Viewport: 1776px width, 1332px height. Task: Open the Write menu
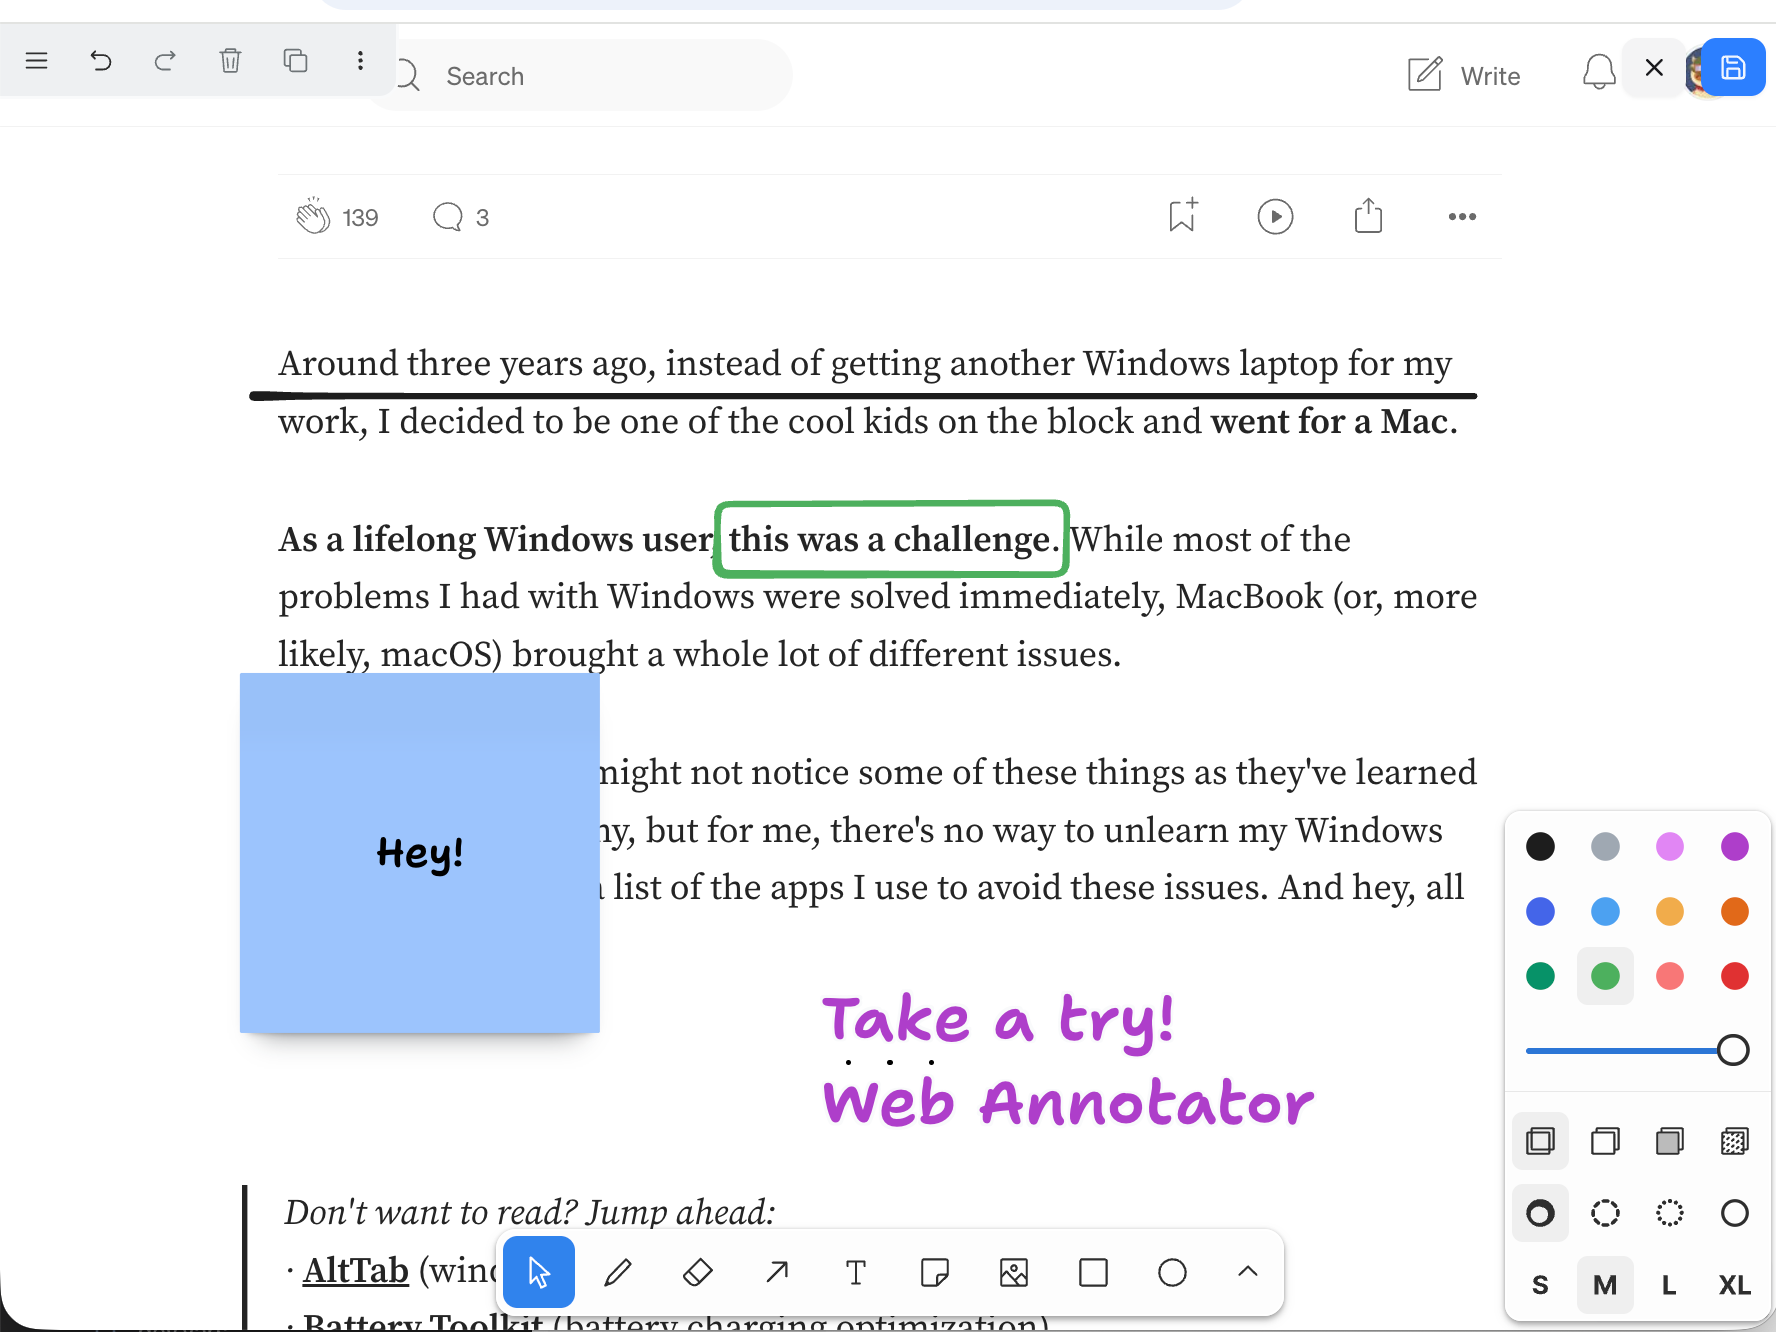click(x=1463, y=75)
